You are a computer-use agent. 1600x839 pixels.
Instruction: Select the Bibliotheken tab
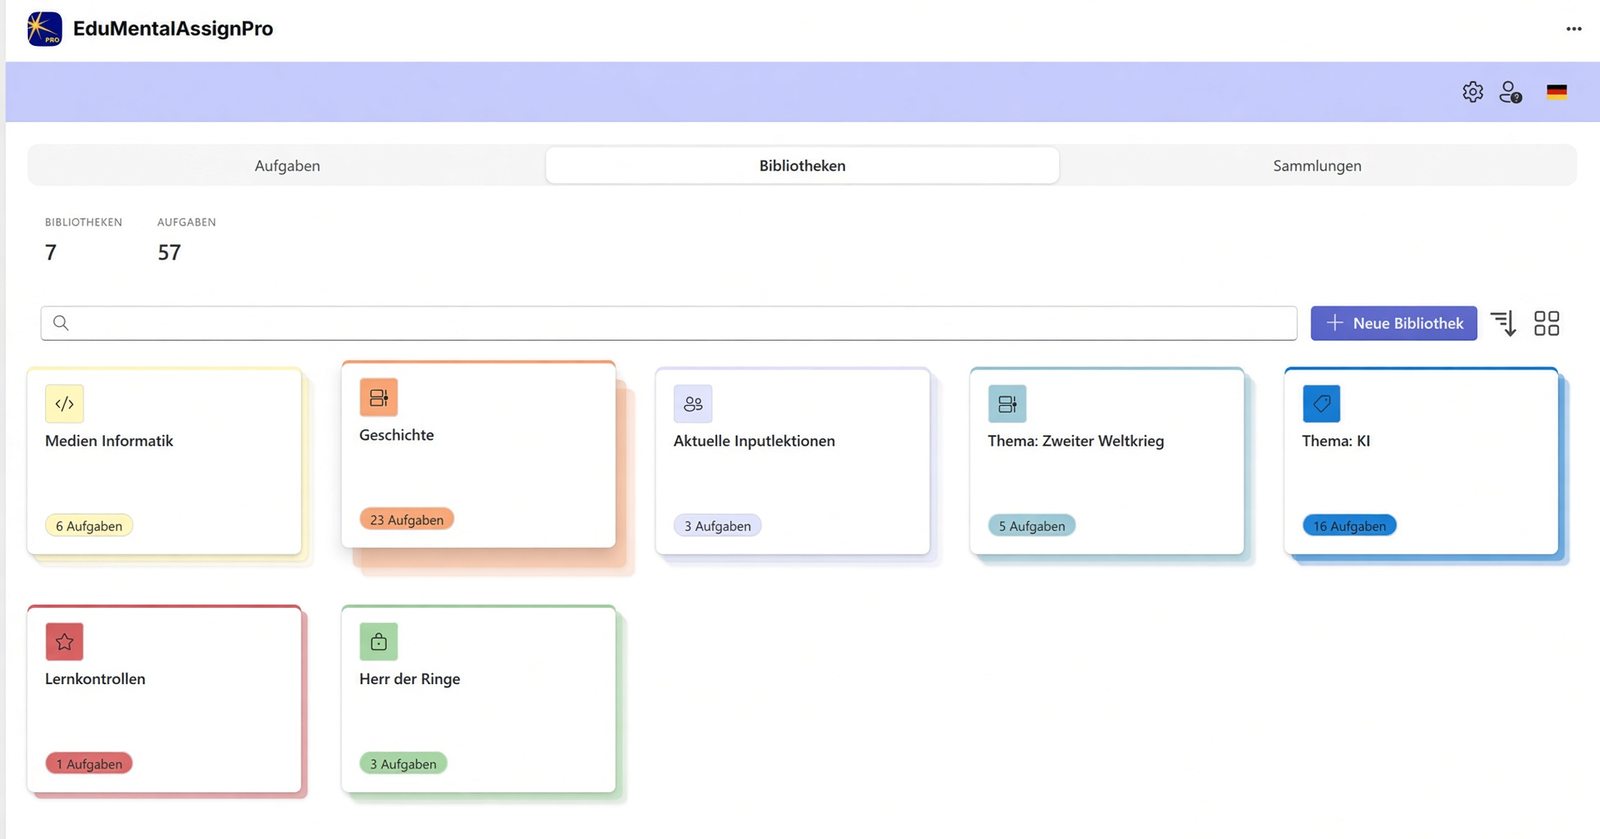pos(802,166)
